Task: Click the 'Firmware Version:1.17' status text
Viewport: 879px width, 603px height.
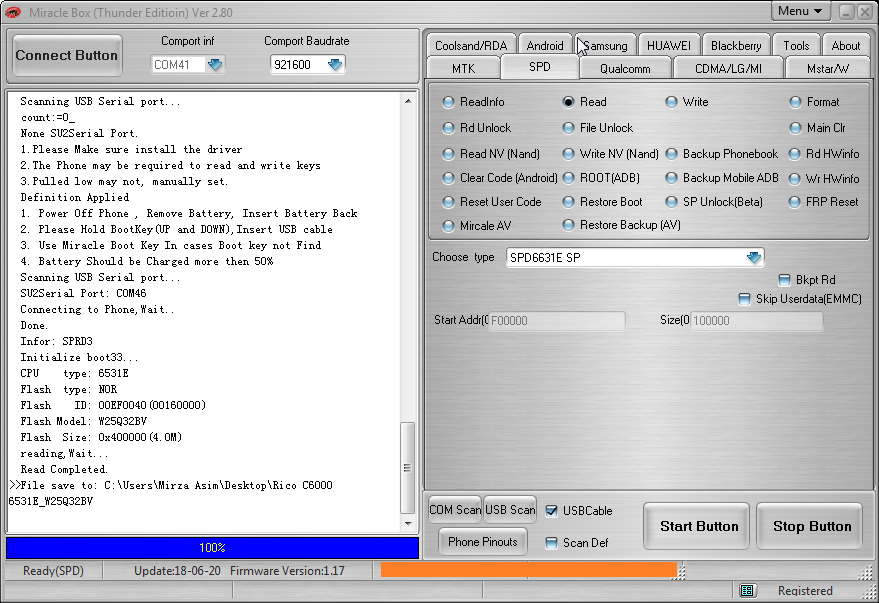Action: pyautogui.click(x=287, y=570)
